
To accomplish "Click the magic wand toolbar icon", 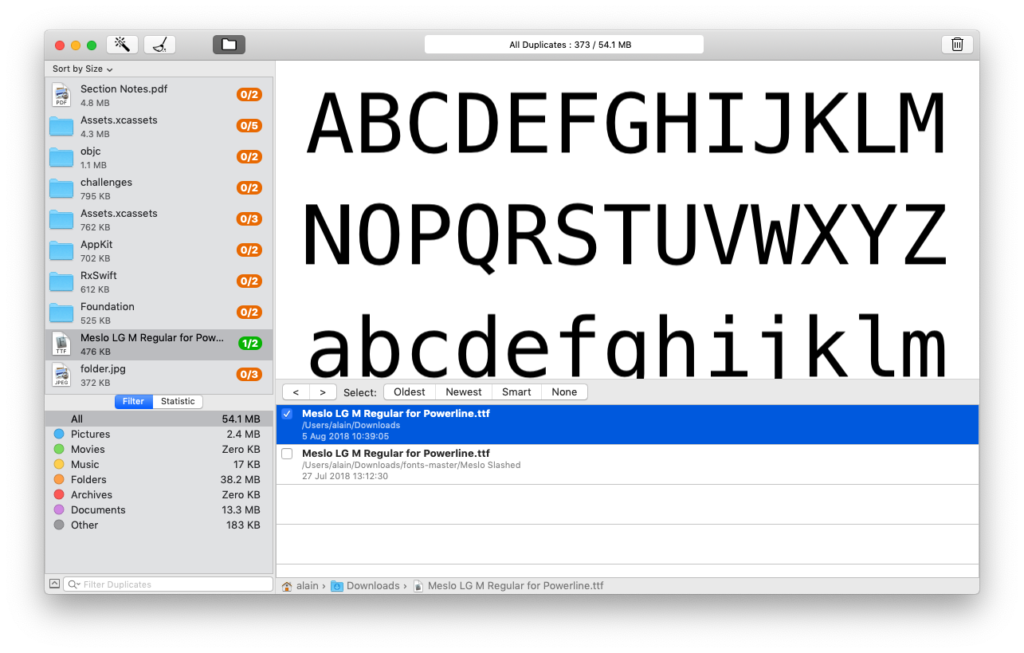I will (x=122, y=44).
